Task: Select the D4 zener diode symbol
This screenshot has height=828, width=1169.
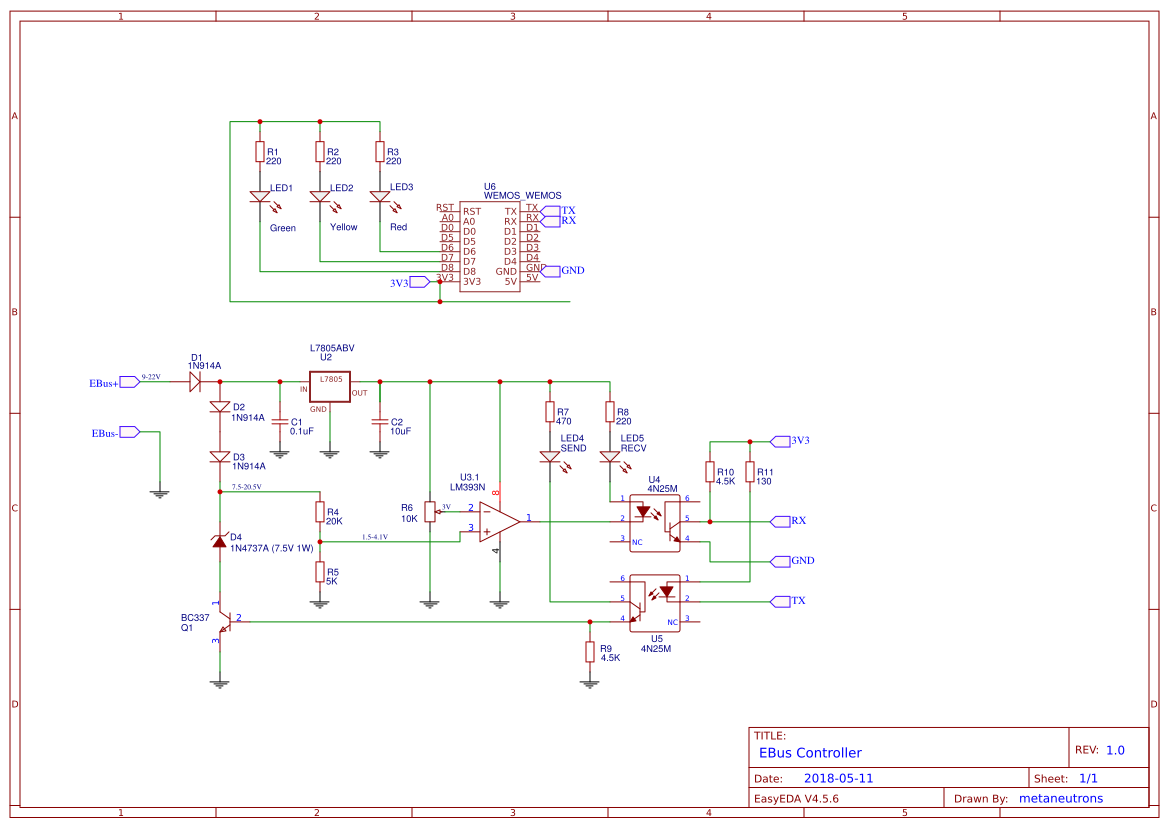Action: [x=219, y=542]
